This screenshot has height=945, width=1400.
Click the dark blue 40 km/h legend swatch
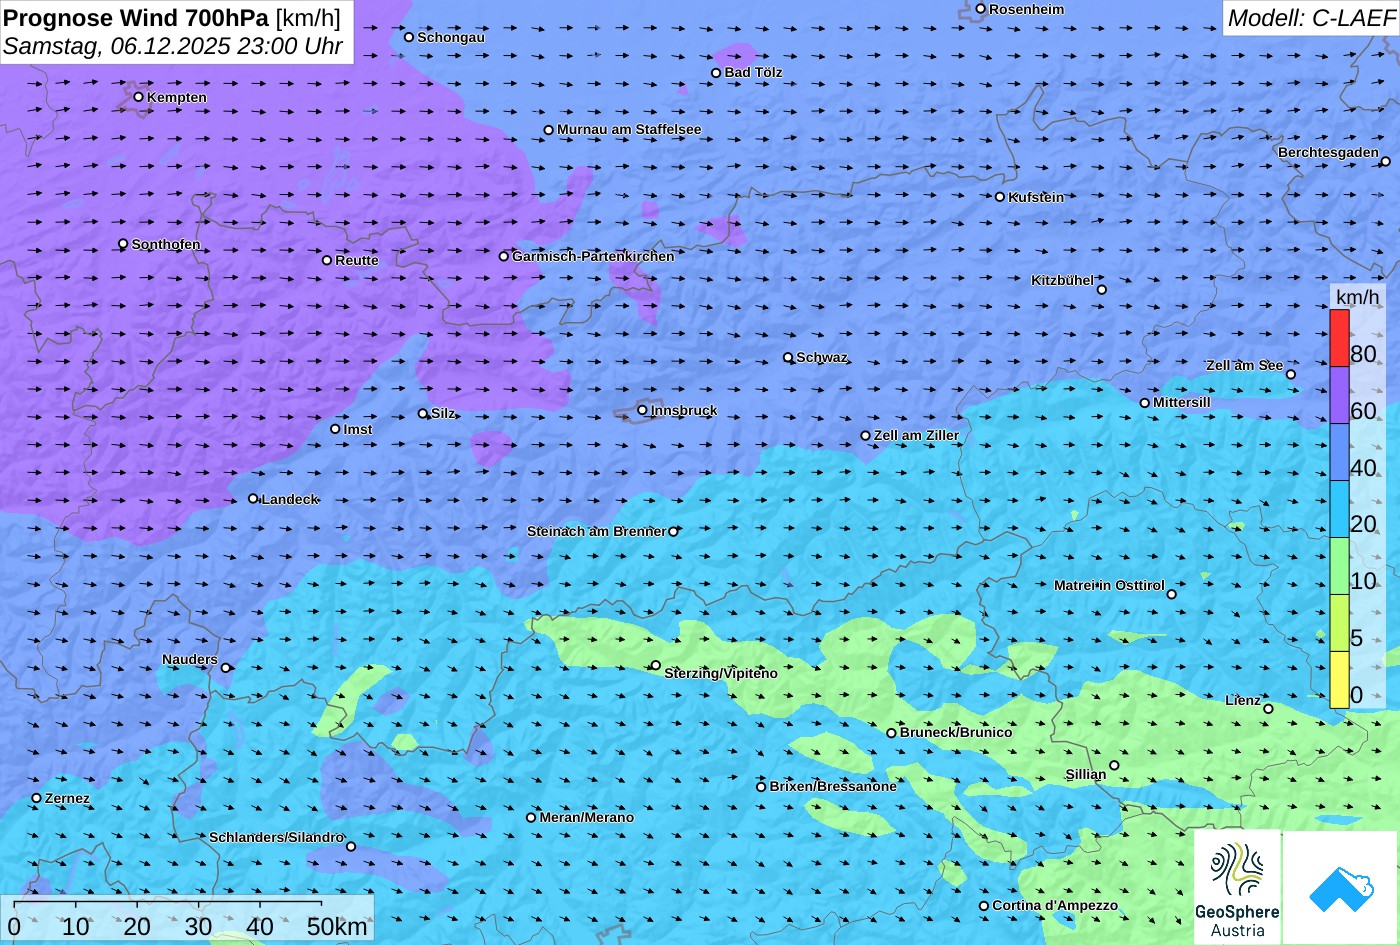[x=1339, y=453]
